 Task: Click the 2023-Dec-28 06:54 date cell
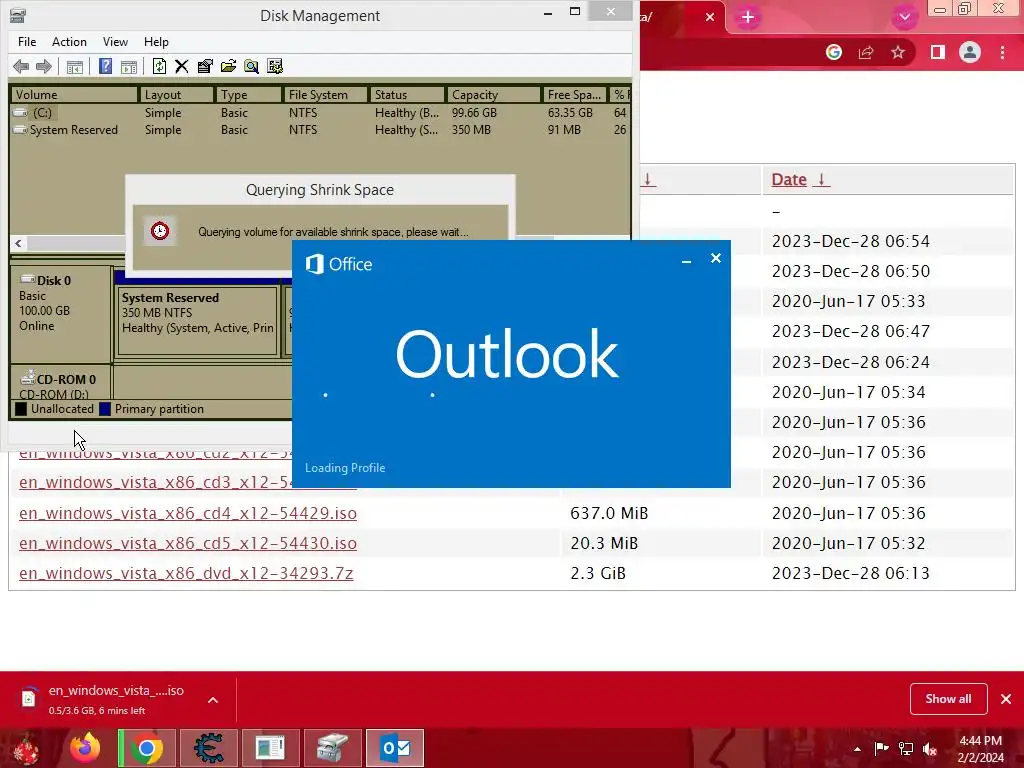(851, 242)
